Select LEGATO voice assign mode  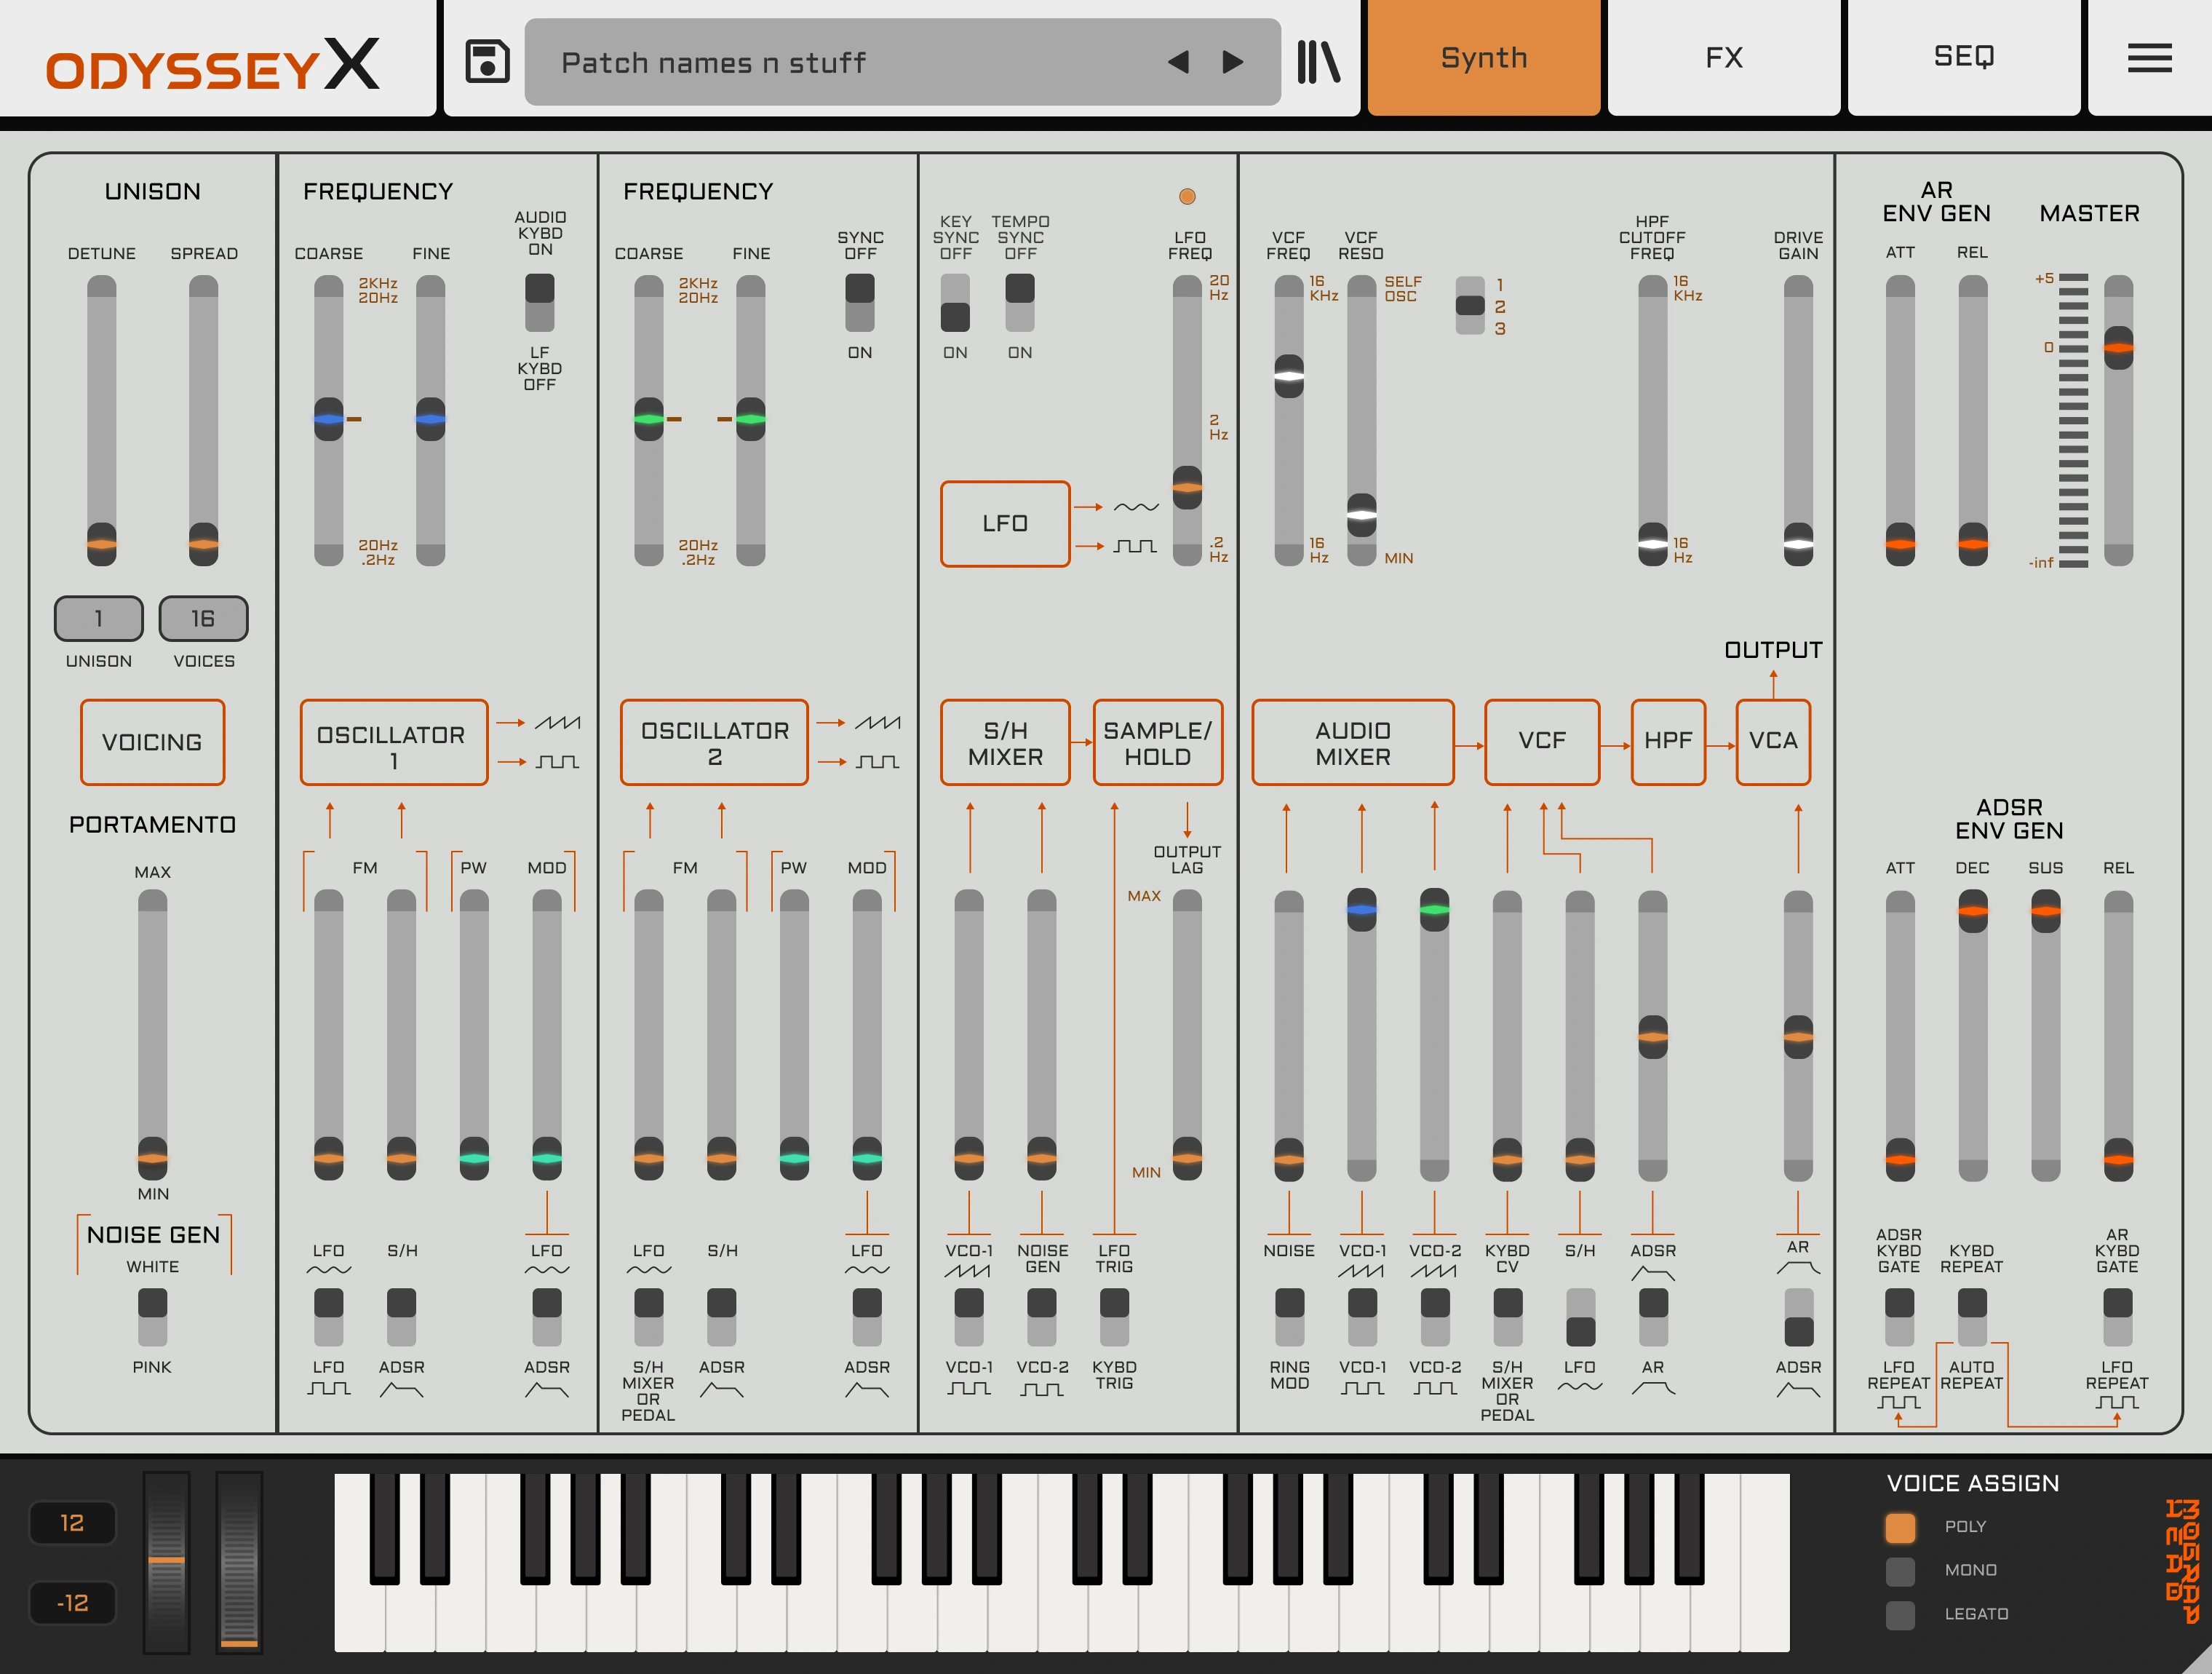click(x=1900, y=1614)
